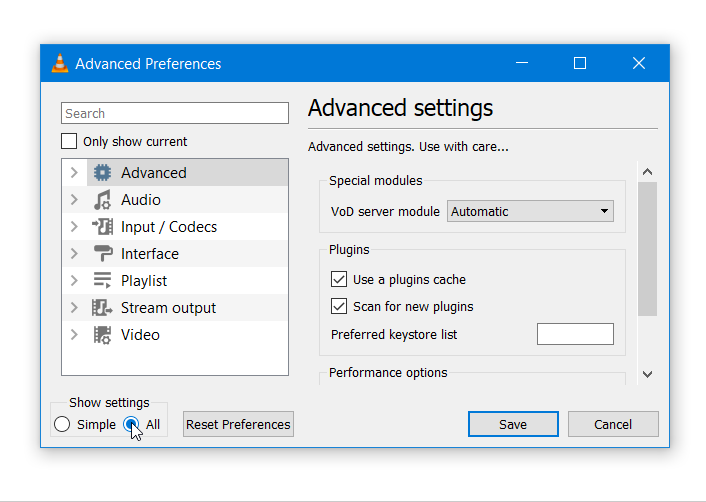Open the VoD server module dropdown

click(x=530, y=211)
